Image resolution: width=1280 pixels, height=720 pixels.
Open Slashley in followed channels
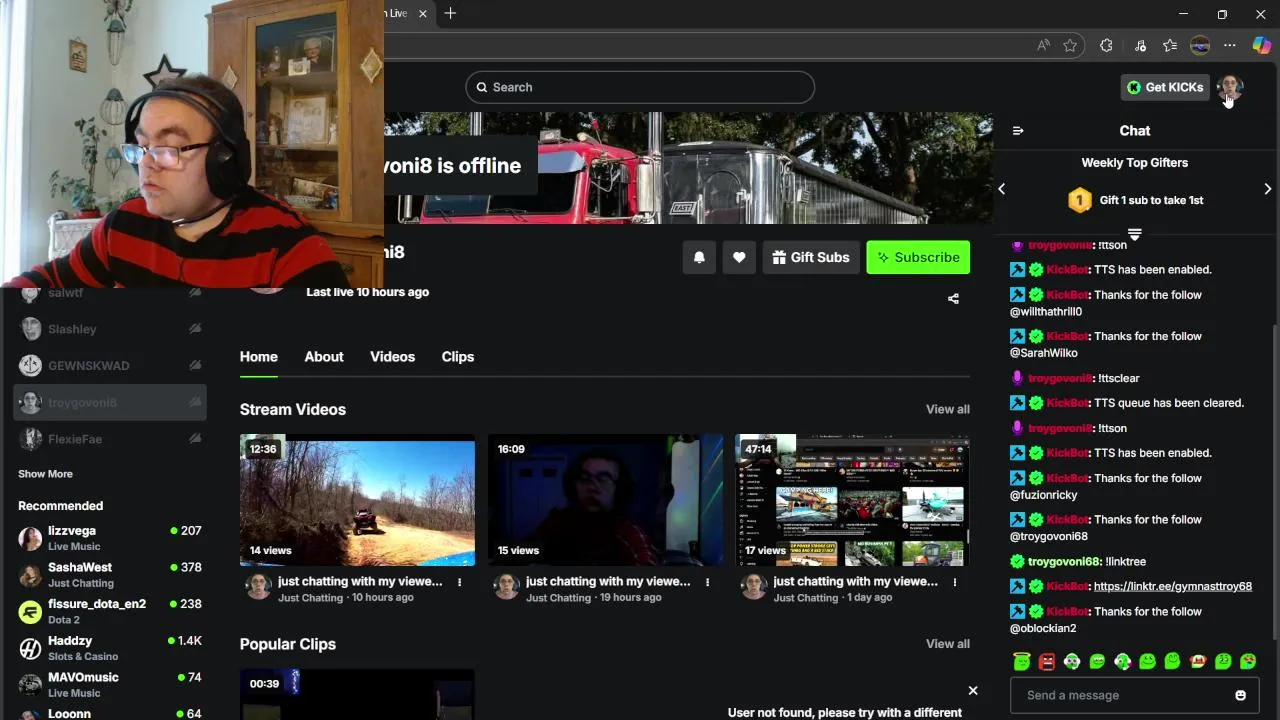click(x=110, y=329)
